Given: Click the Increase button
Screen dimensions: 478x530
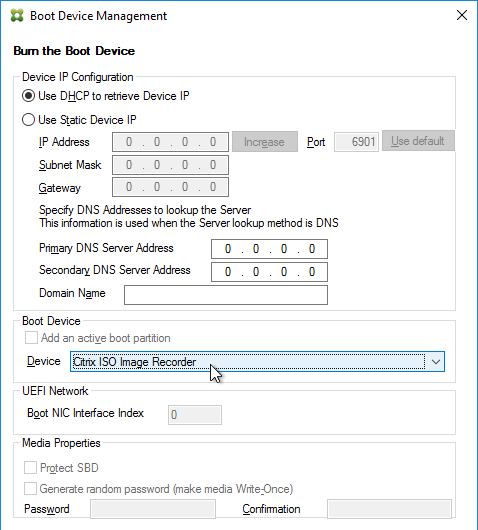Looking at the screenshot, I should [x=265, y=142].
